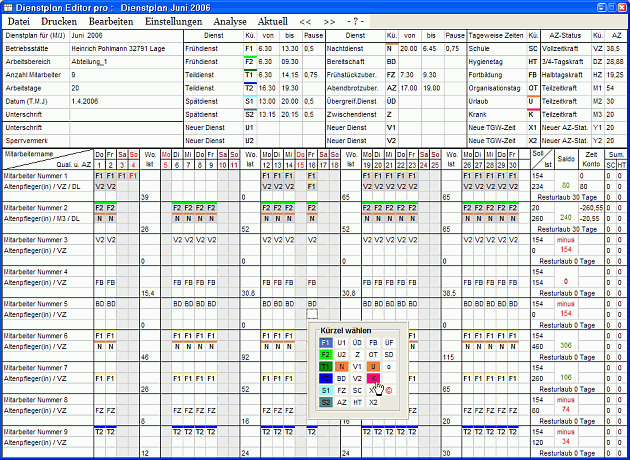Pick V1 in the Kürzel wählen popup
This screenshot has width=630, height=460.
coord(357,367)
